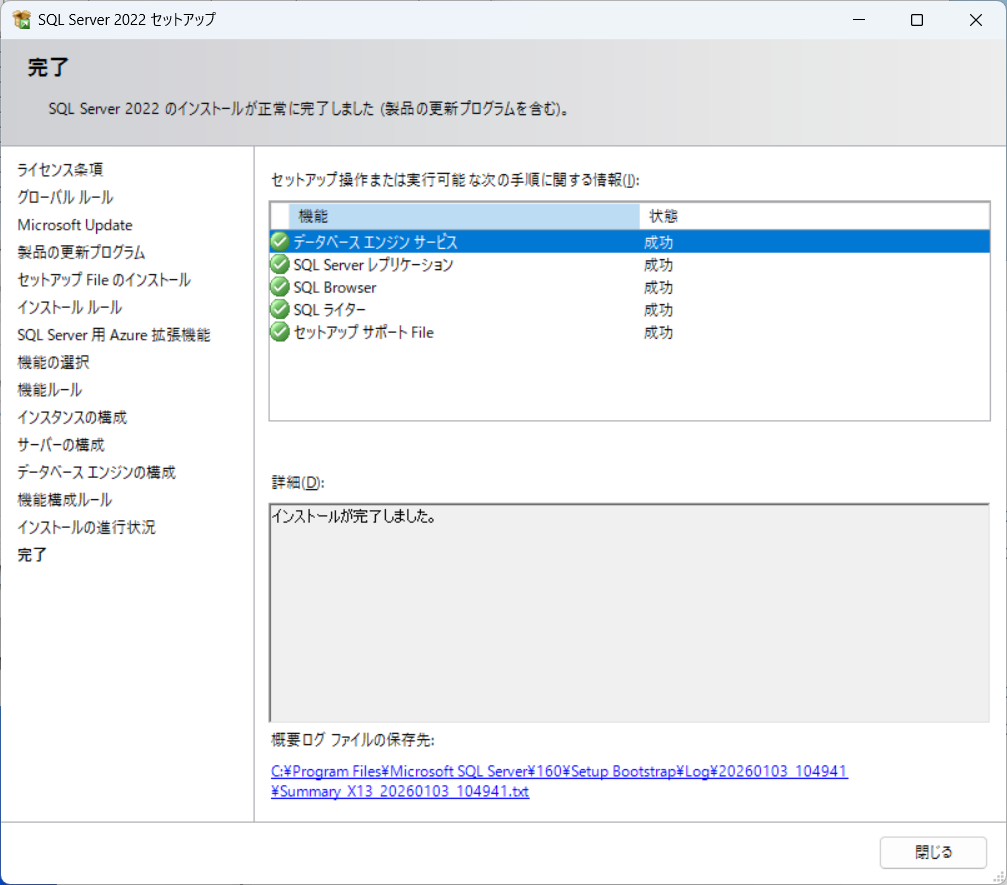The height and width of the screenshot is (885, 1007).
Task: Click Microsoft Update in the step list
Action: [75, 225]
